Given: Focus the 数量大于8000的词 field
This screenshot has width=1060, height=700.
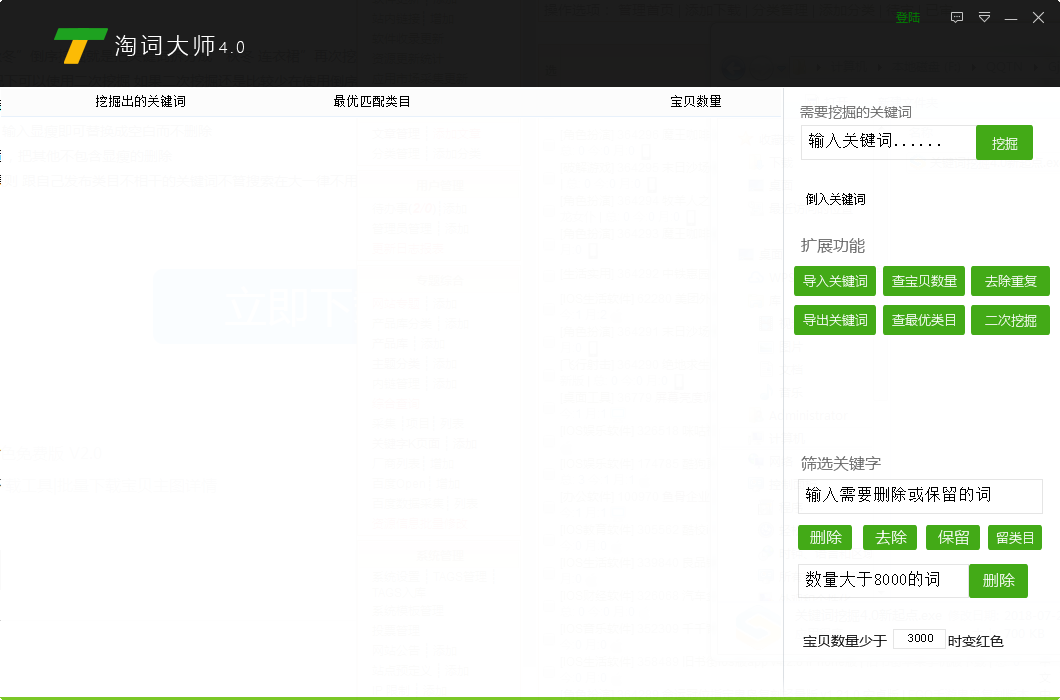Looking at the screenshot, I should click(x=884, y=580).
